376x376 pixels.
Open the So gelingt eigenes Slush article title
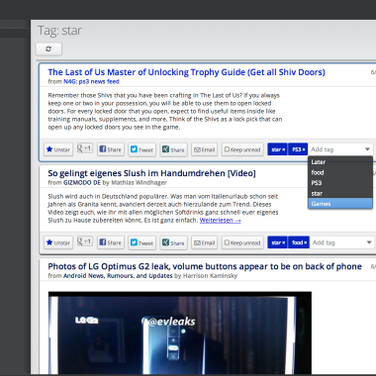[152, 173]
